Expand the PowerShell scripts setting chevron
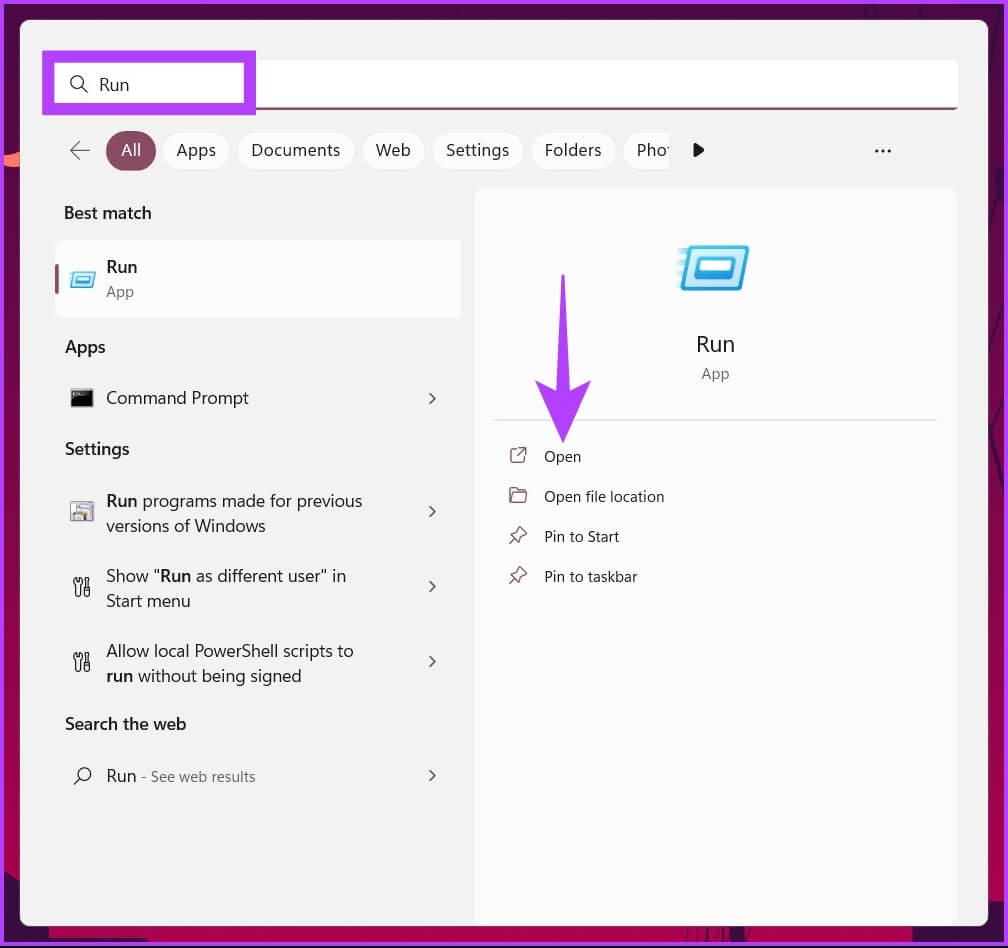This screenshot has width=1008, height=948. [x=432, y=662]
